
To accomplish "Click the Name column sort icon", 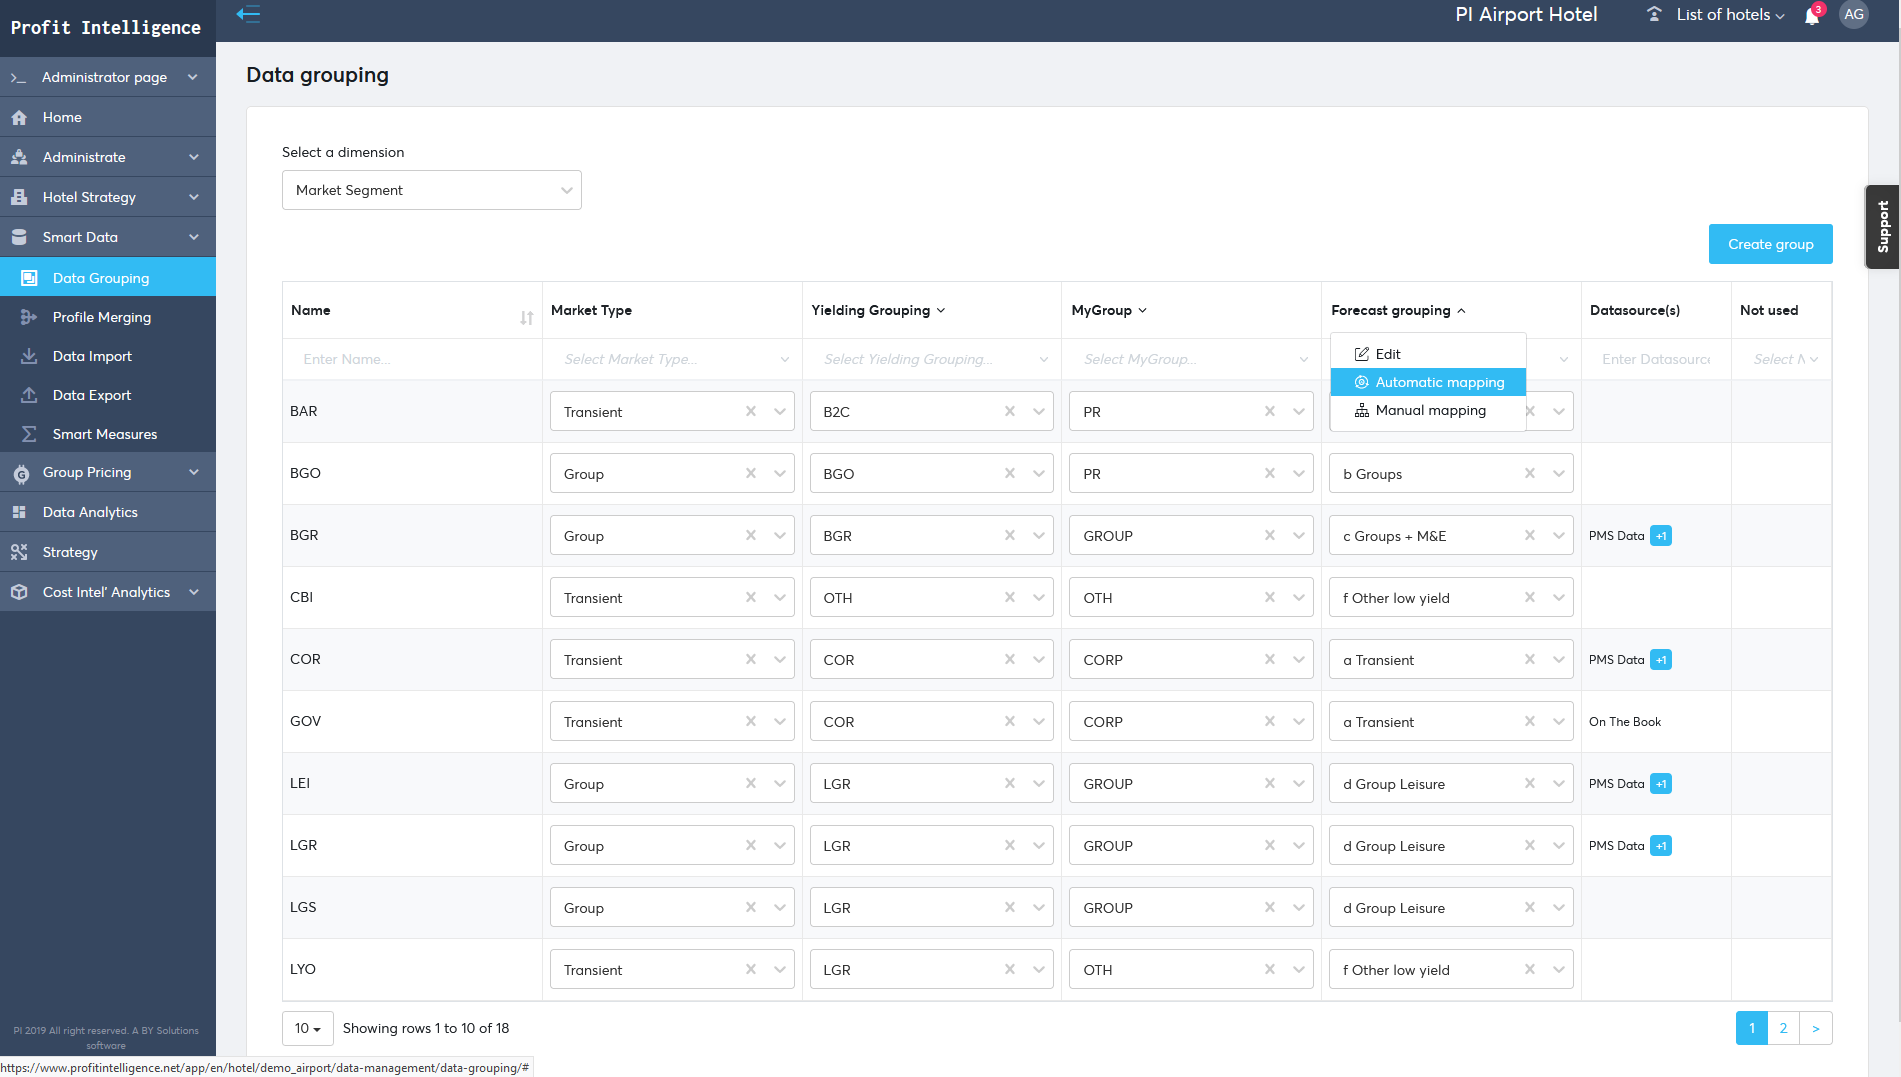I will coord(526,318).
